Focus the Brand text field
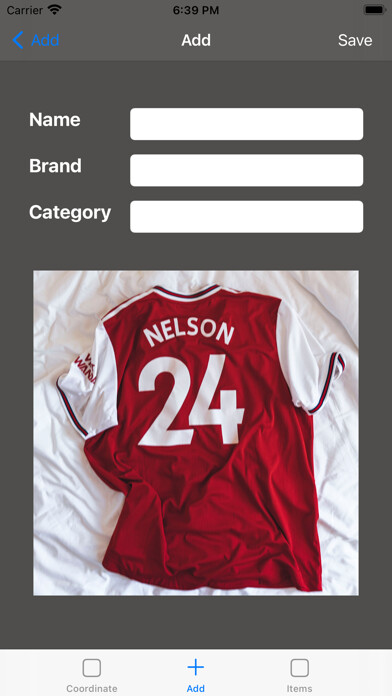Image resolution: width=392 pixels, height=696 pixels. tap(246, 170)
